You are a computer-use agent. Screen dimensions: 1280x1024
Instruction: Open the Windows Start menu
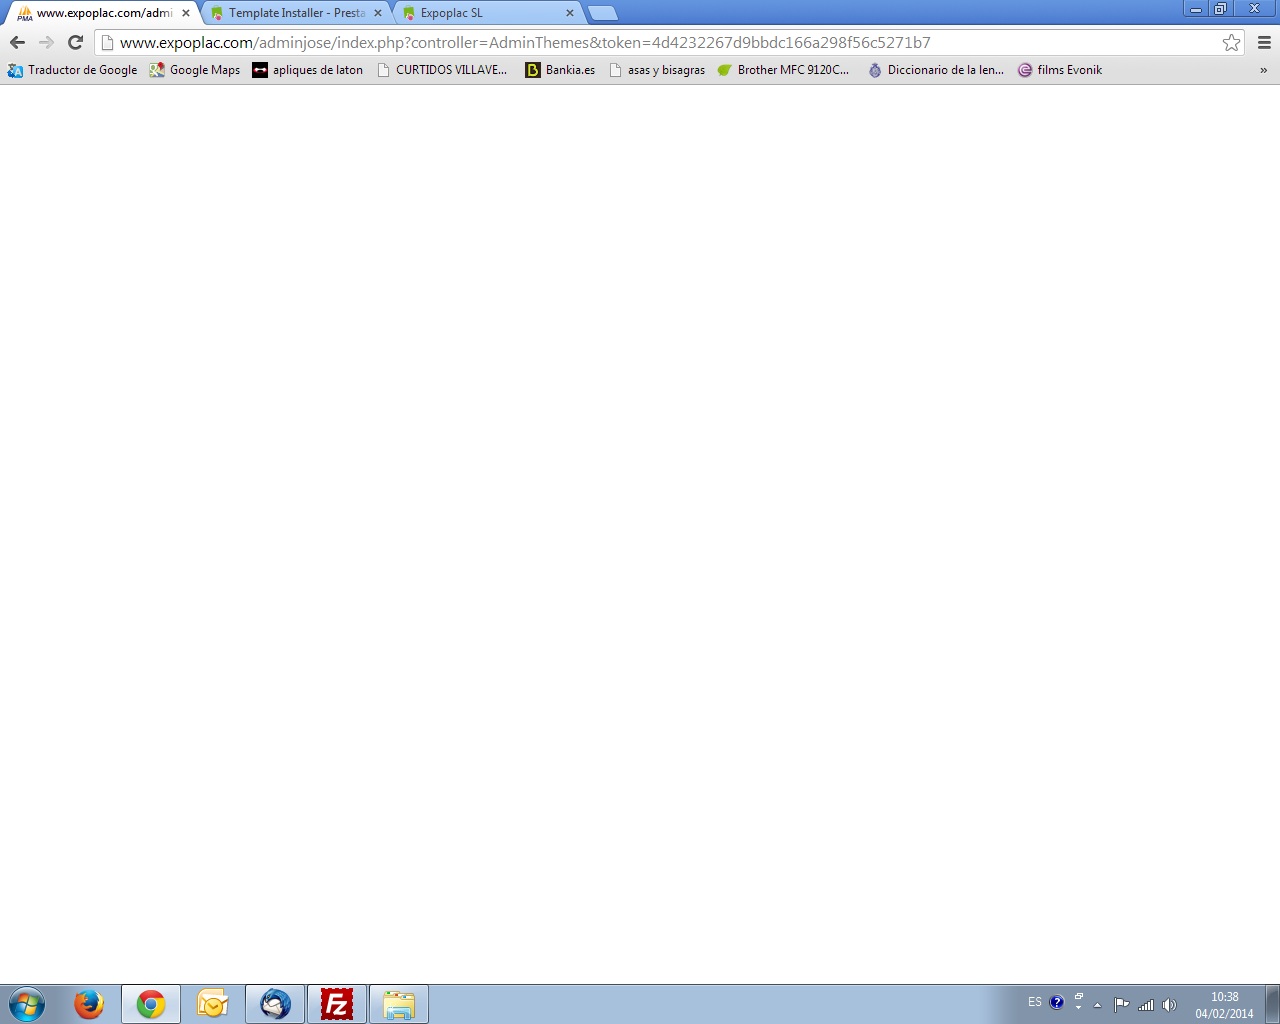tap(27, 1004)
